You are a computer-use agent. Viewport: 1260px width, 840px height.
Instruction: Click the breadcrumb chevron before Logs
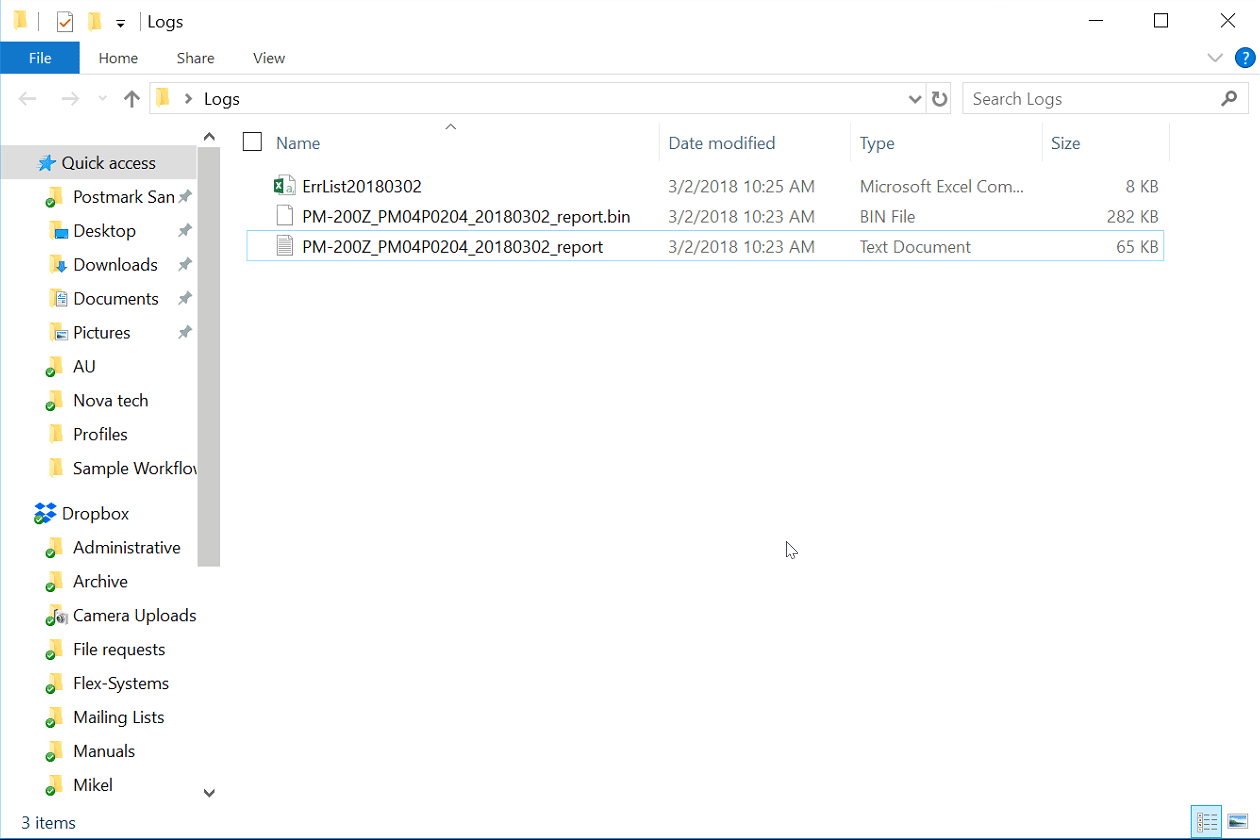click(x=188, y=99)
